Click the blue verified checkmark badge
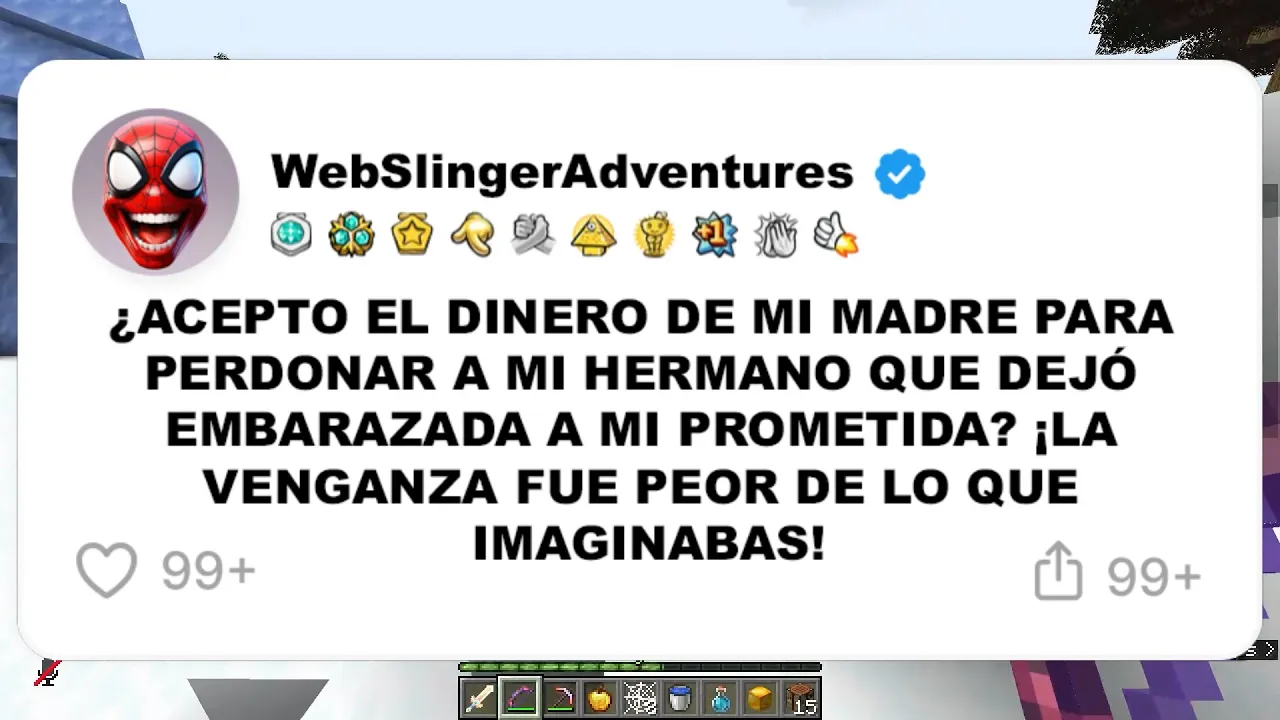This screenshot has width=1280, height=720. [900, 174]
